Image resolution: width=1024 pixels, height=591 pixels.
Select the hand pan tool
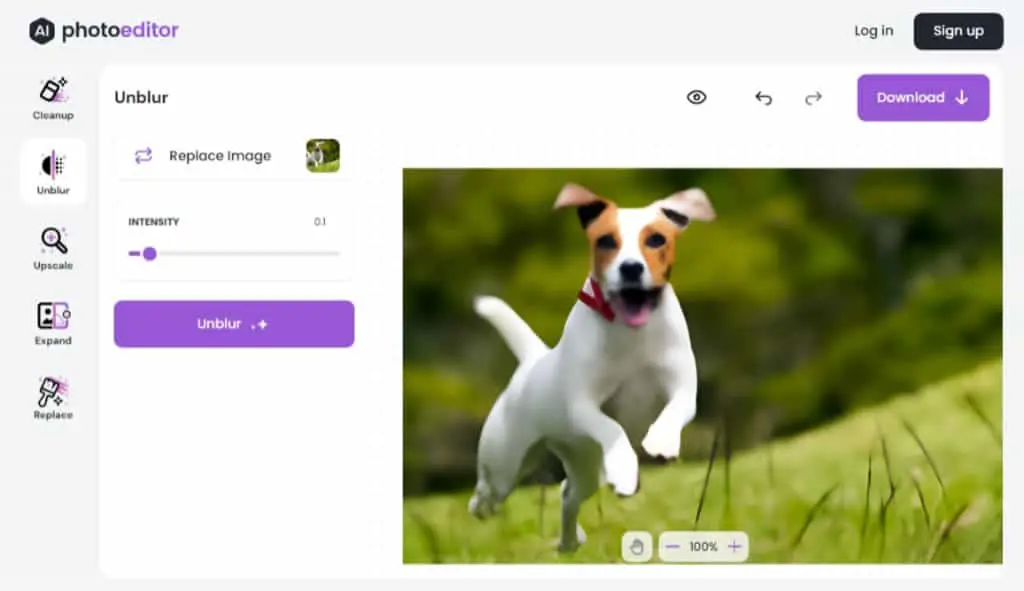(636, 547)
